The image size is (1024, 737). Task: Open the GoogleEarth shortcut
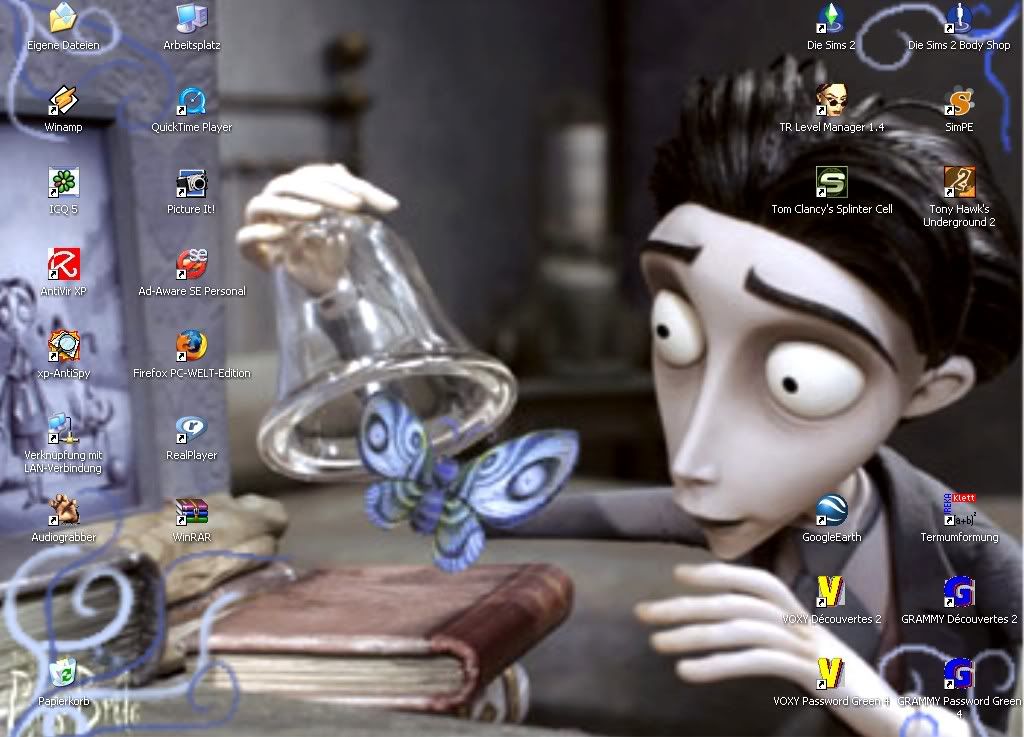(x=831, y=510)
